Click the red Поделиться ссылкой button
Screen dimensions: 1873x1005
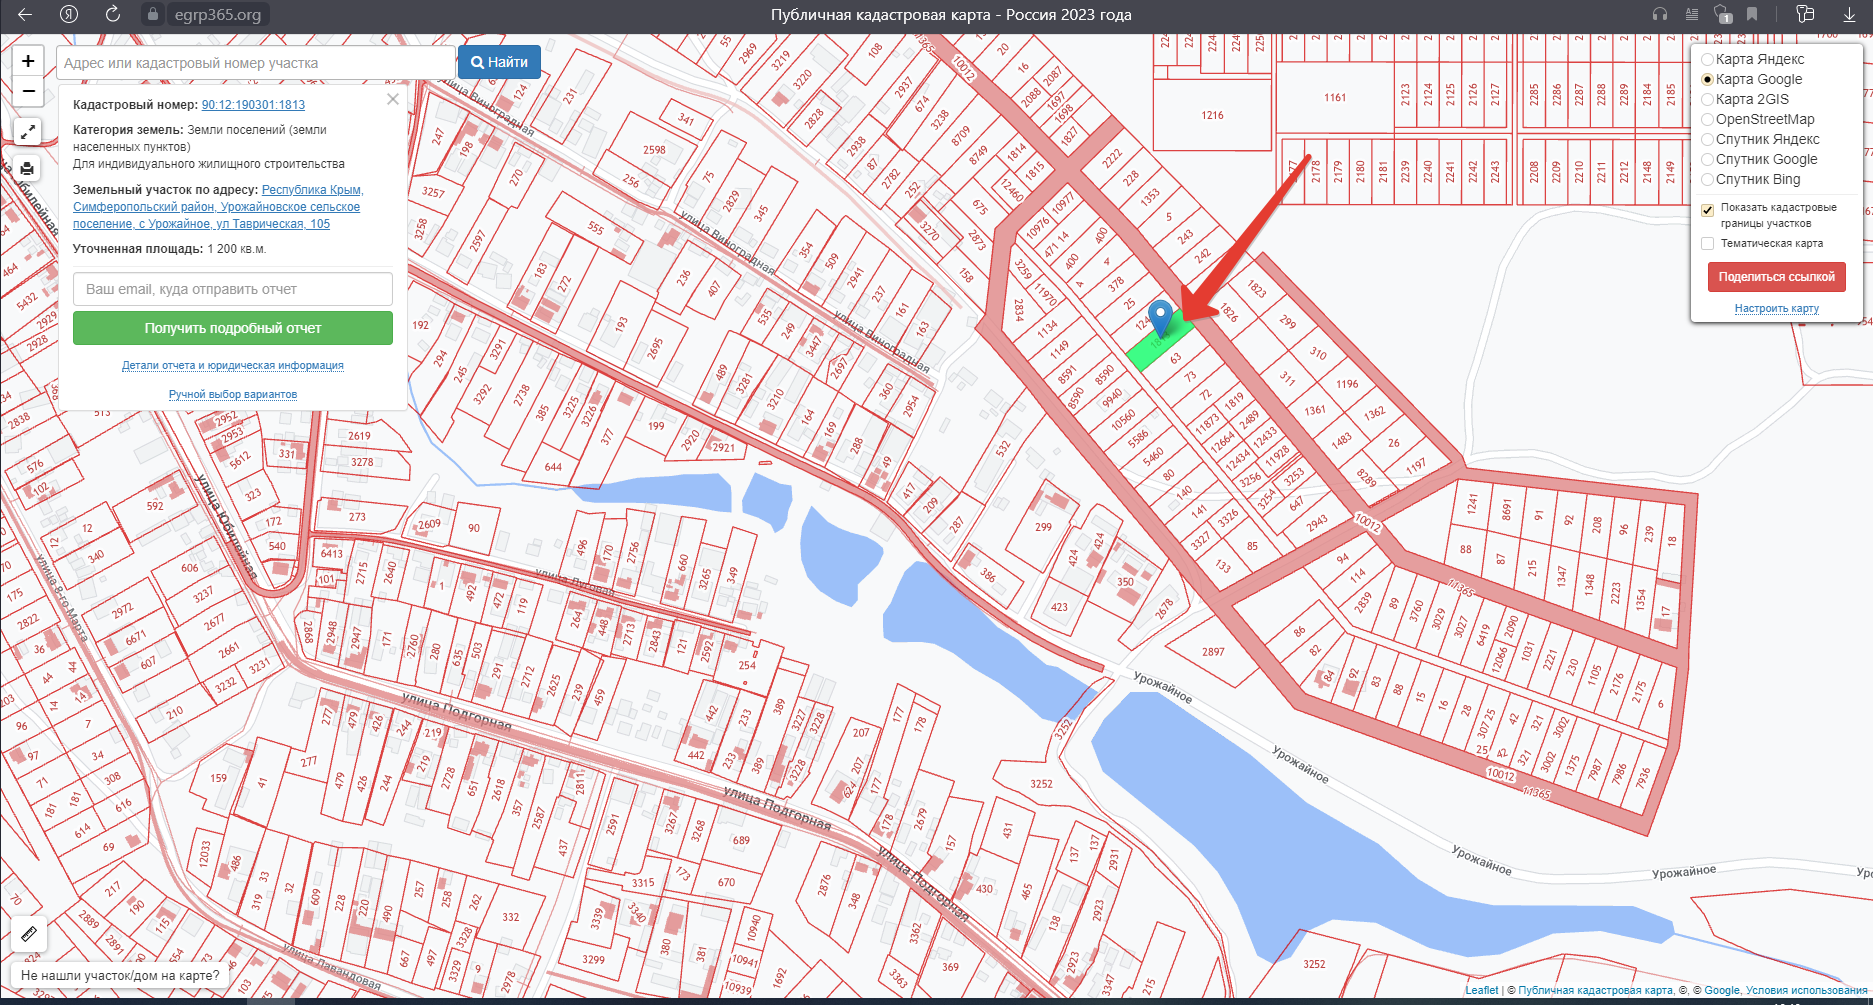pyautogui.click(x=1777, y=277)
